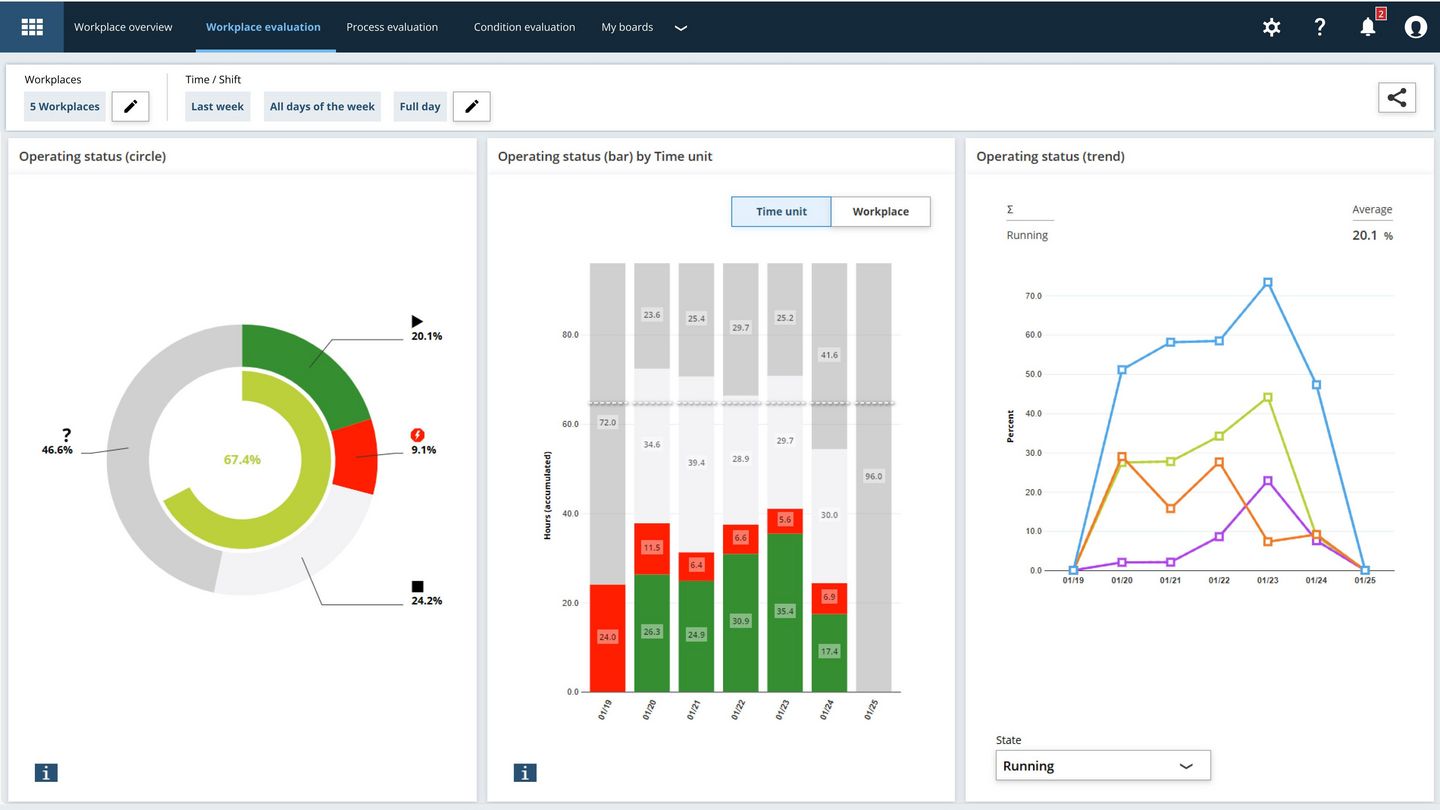Go to the Workplace overview tab
This screenshot has height=810, width=1440.
click(123, 27)
